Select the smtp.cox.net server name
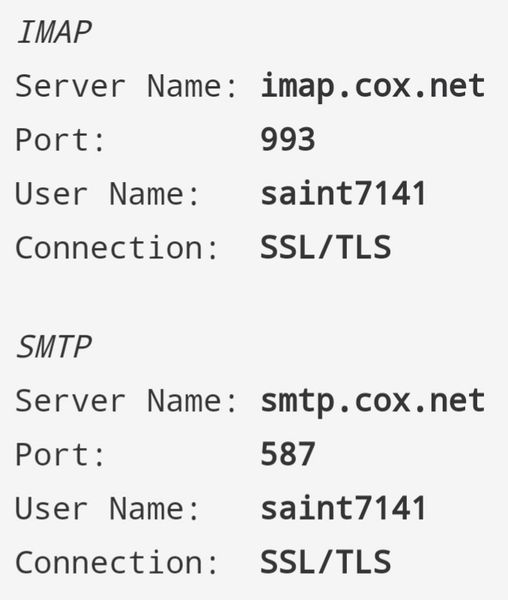Image resolution: width=508 pixels, height=600 pixels. [373, 402]
